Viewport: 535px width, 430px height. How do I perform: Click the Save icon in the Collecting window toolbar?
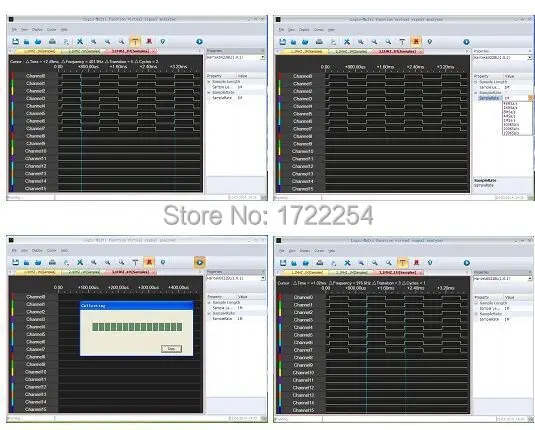click(15, 262)
